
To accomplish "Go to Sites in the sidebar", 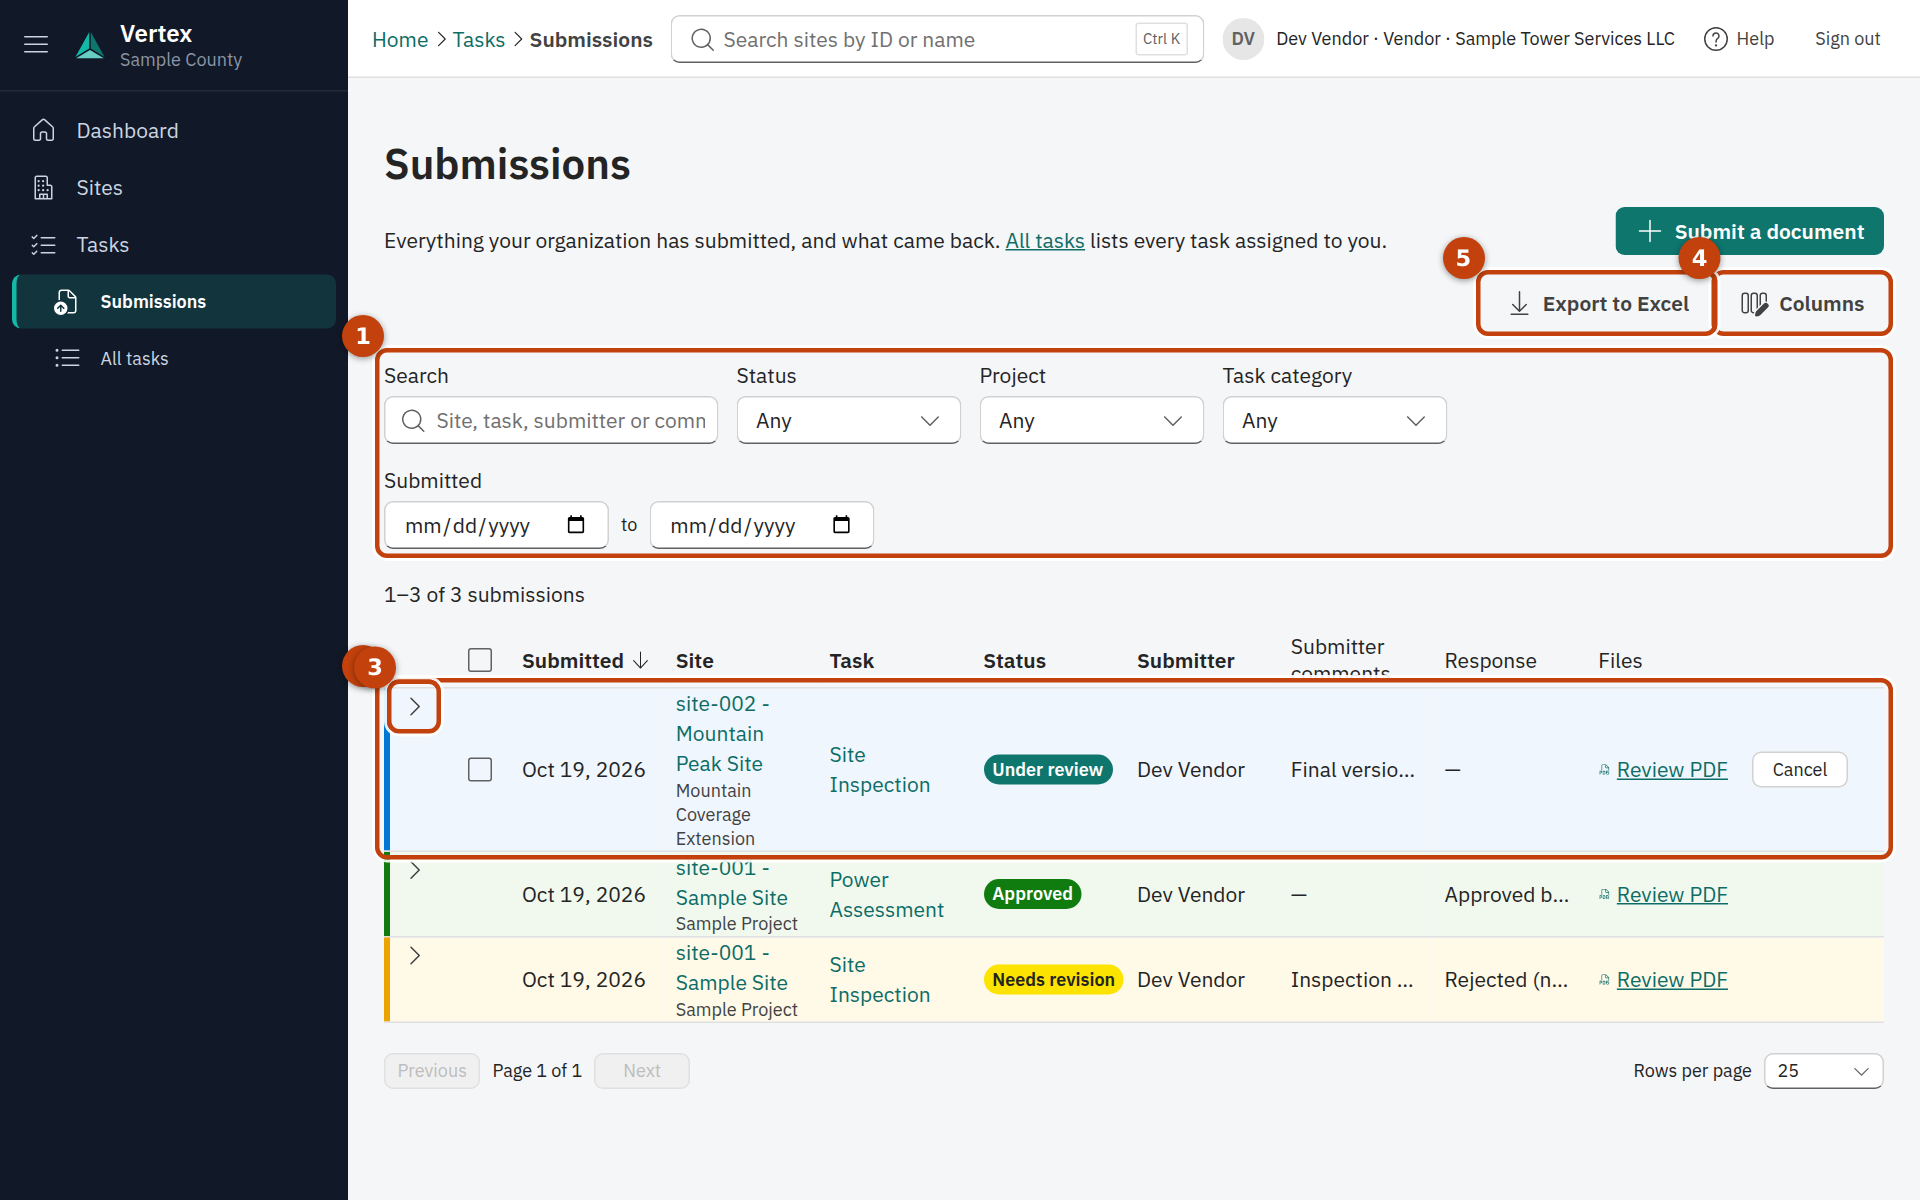I will [x=174, y=188].
